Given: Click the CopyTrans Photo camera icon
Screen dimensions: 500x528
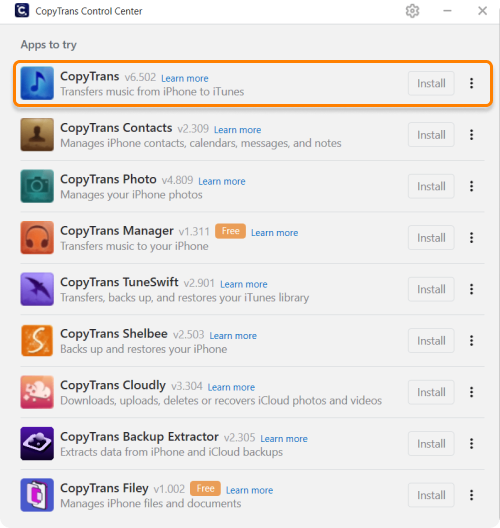Looking at the screenshot, I should [37, 186].
